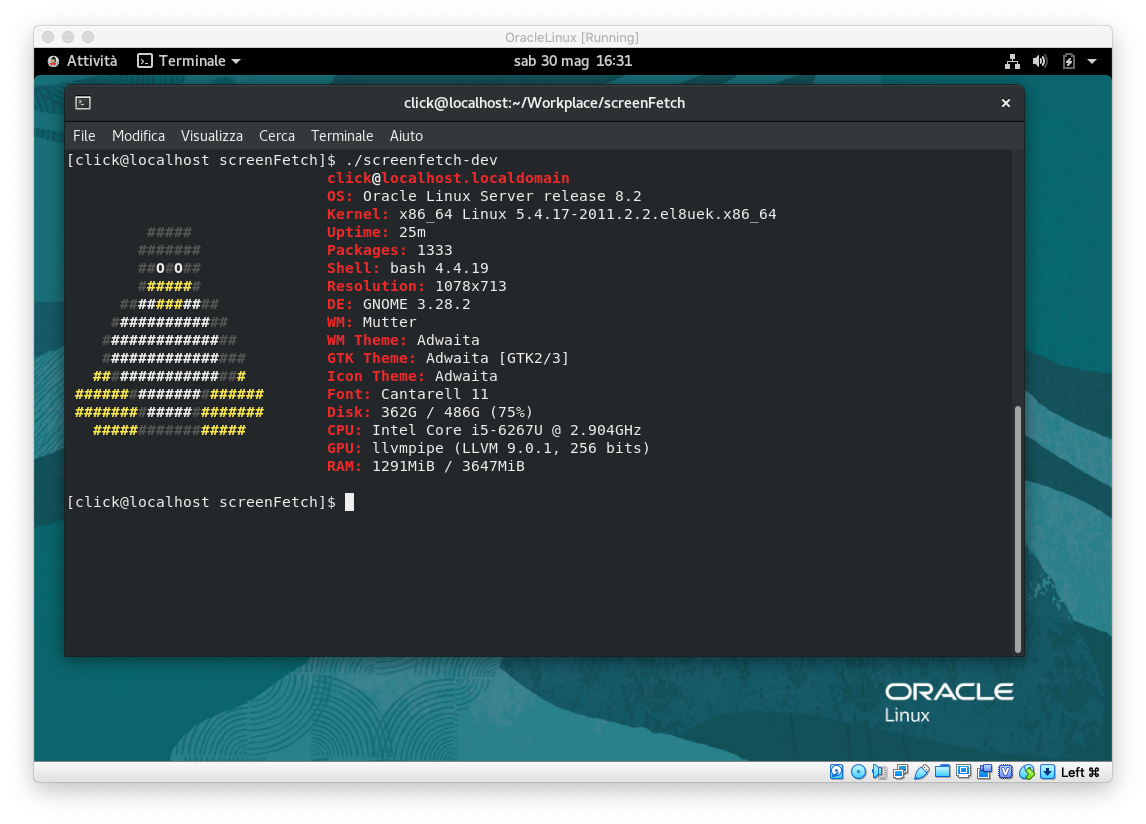Image resolution: width=1146 pixels, height=824 pixels.
Task: Click the Shell bash 4.4.19 line
Action: pos(408,268)
